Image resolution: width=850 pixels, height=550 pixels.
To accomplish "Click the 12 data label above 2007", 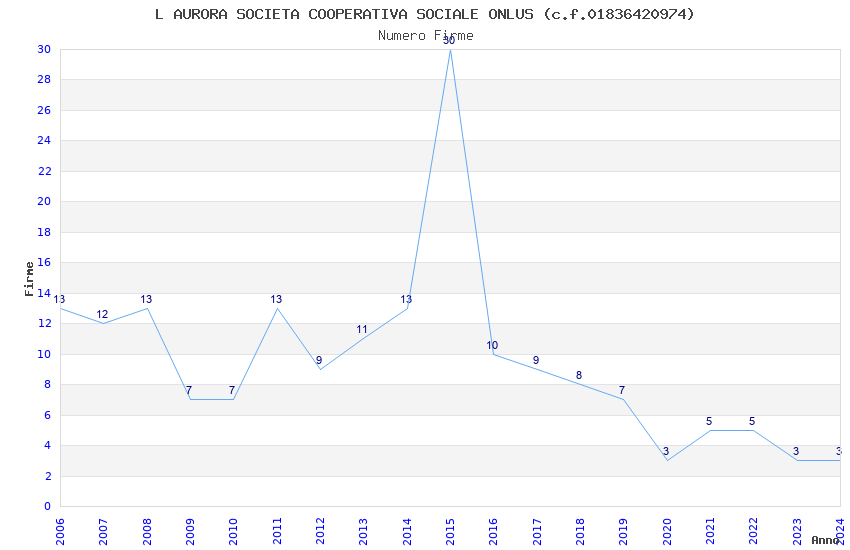I will [x=102, y=314].
